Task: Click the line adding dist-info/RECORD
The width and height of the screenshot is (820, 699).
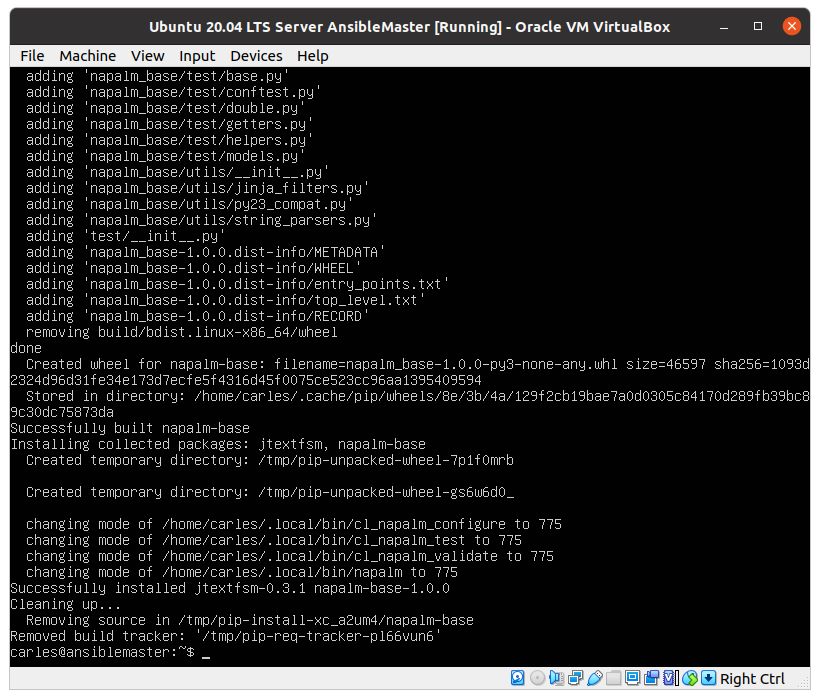Action: point(198,316)
